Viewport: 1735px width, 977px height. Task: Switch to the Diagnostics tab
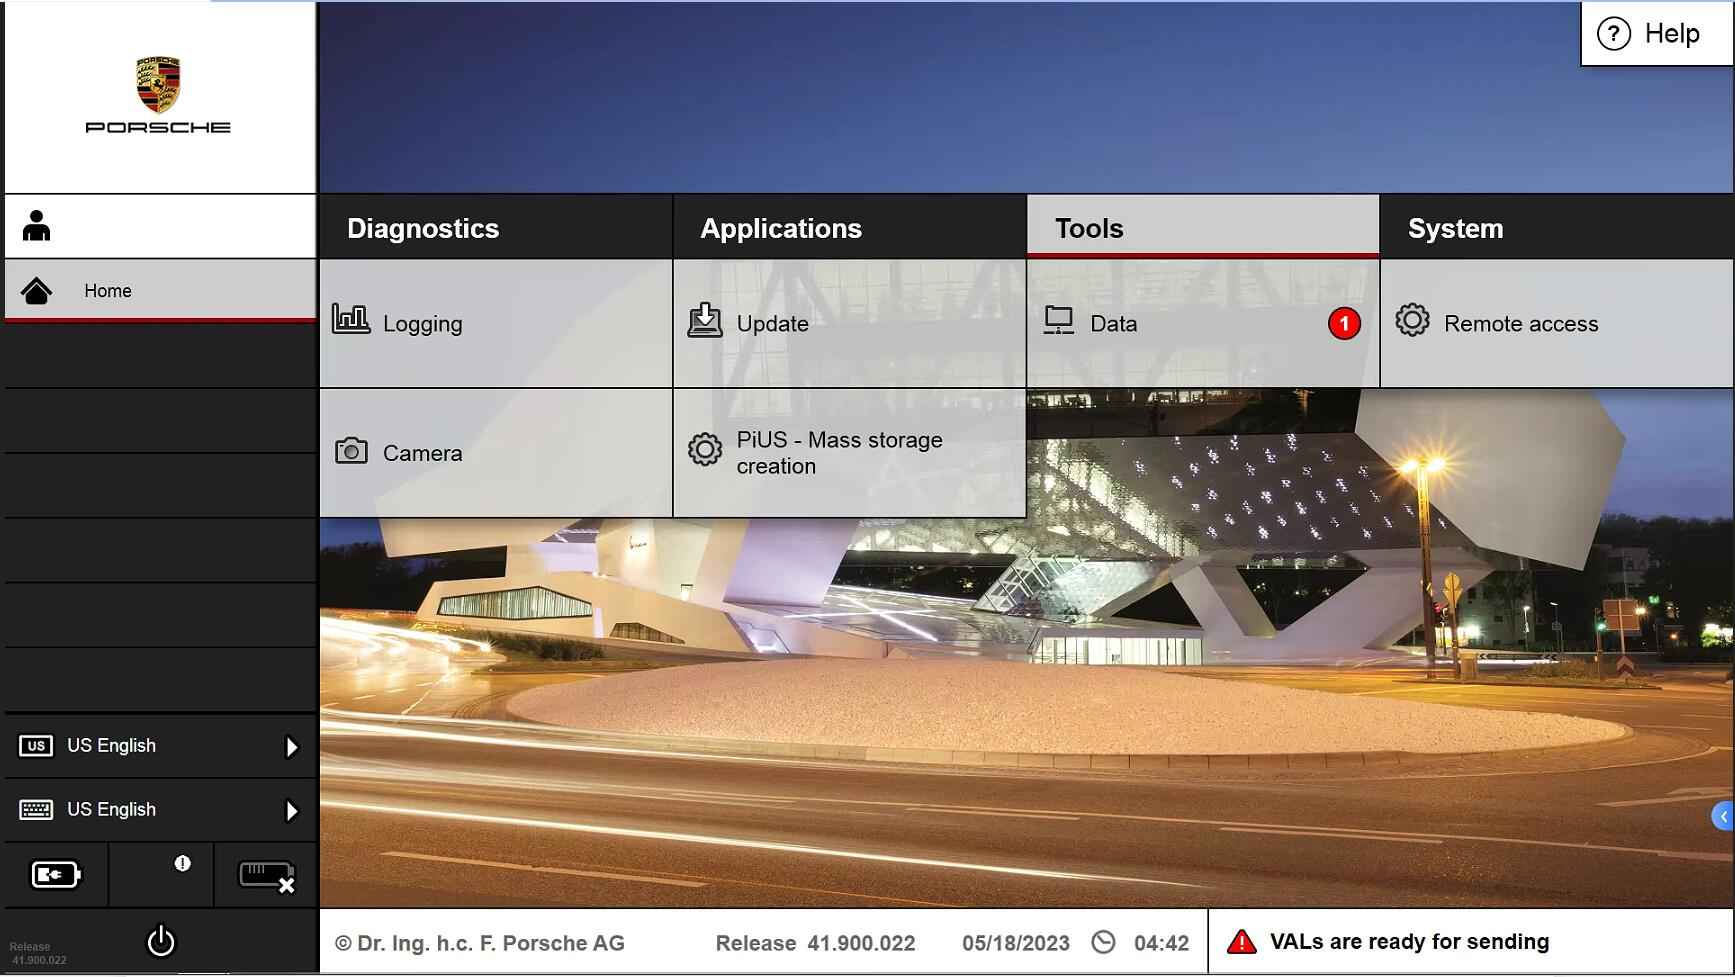click(x=496, y=228)
